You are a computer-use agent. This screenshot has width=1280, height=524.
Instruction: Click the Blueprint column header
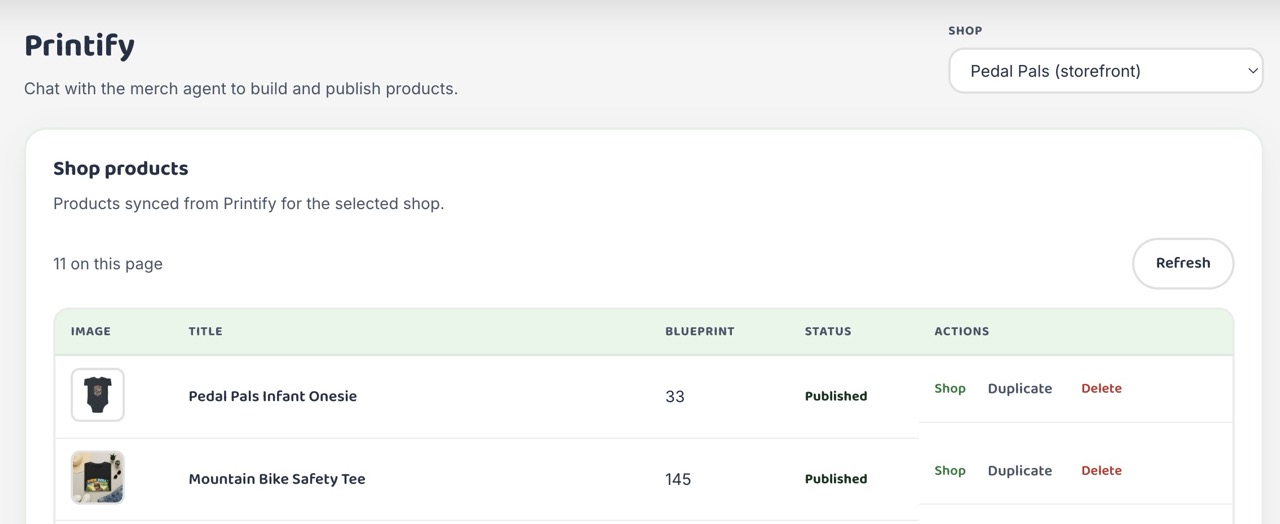[700, 331]
